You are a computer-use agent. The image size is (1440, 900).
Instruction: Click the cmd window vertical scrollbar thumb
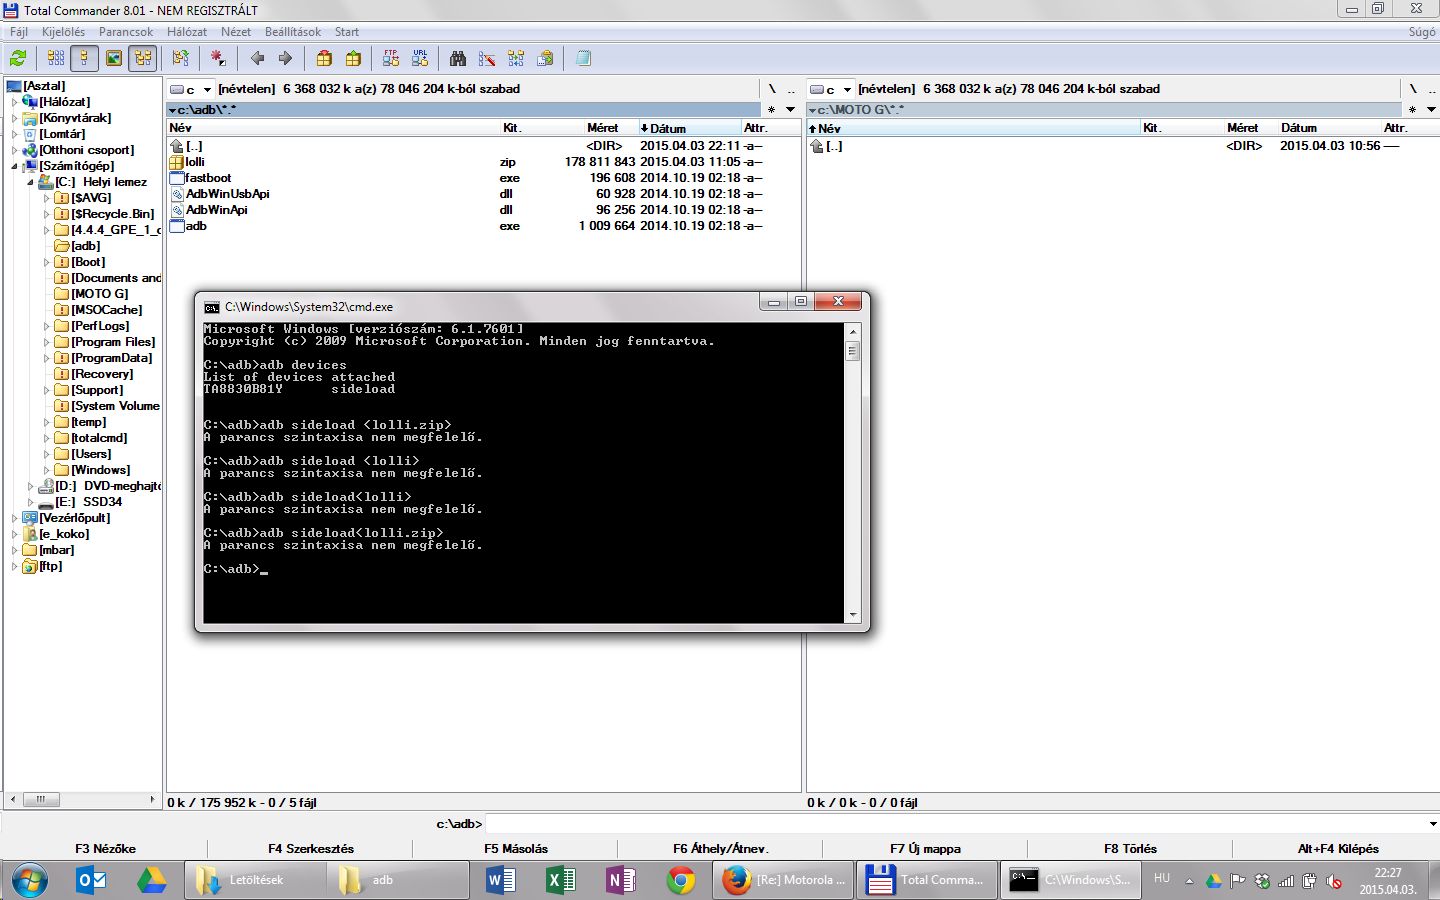pos(853,350)
